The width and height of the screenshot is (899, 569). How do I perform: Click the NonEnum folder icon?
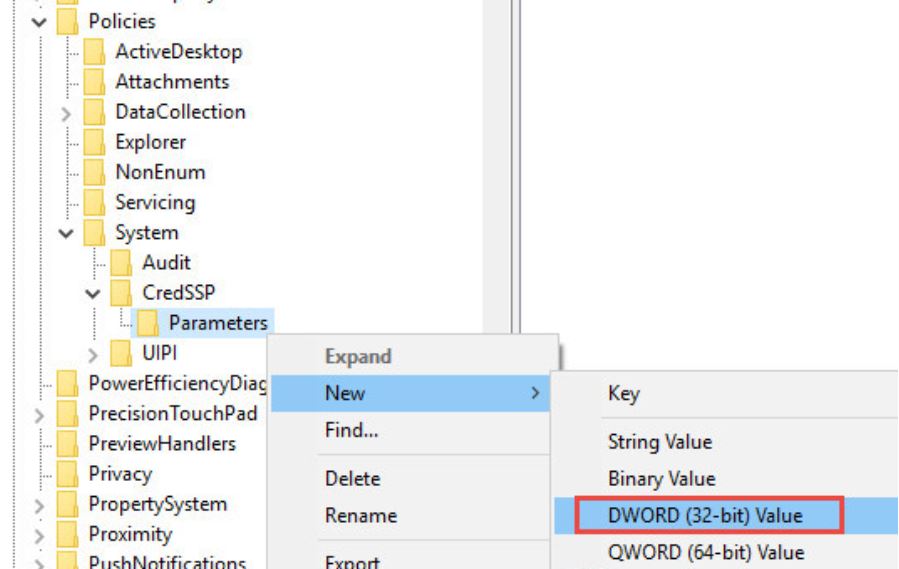click(93, 172)
